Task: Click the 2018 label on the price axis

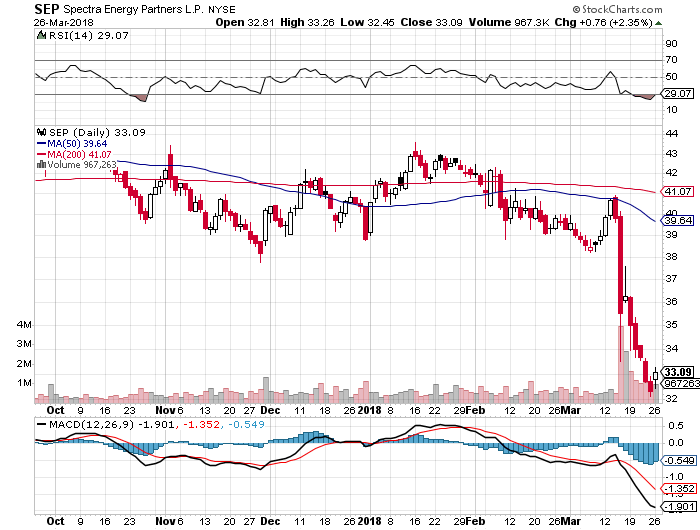Action: click(370, 410)
